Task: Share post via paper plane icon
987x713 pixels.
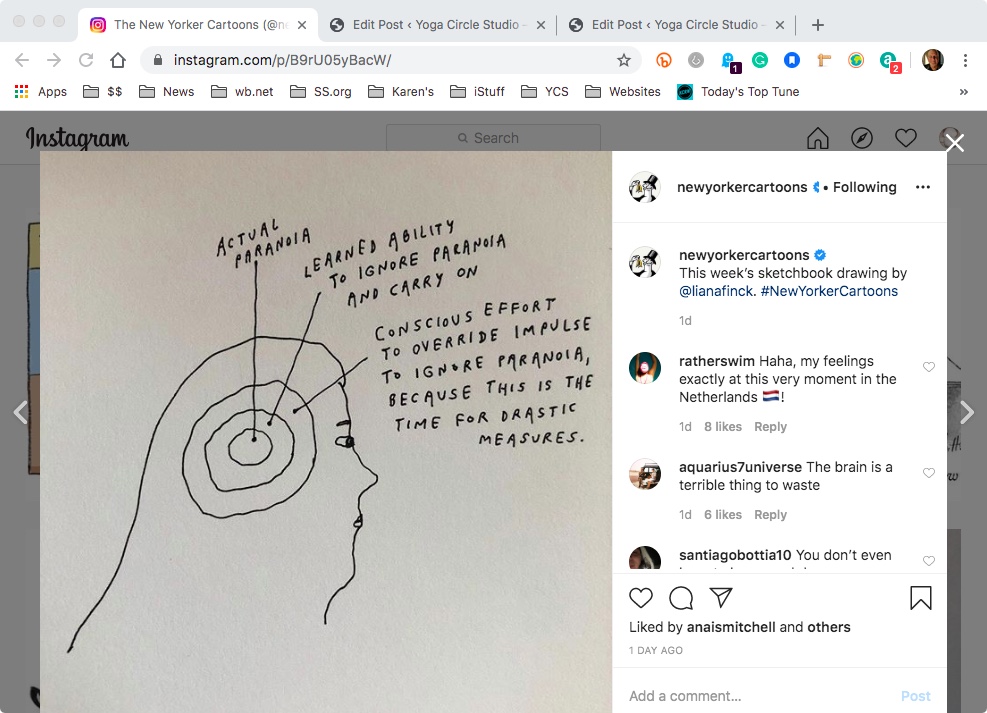Action: [x=721, y=597]
